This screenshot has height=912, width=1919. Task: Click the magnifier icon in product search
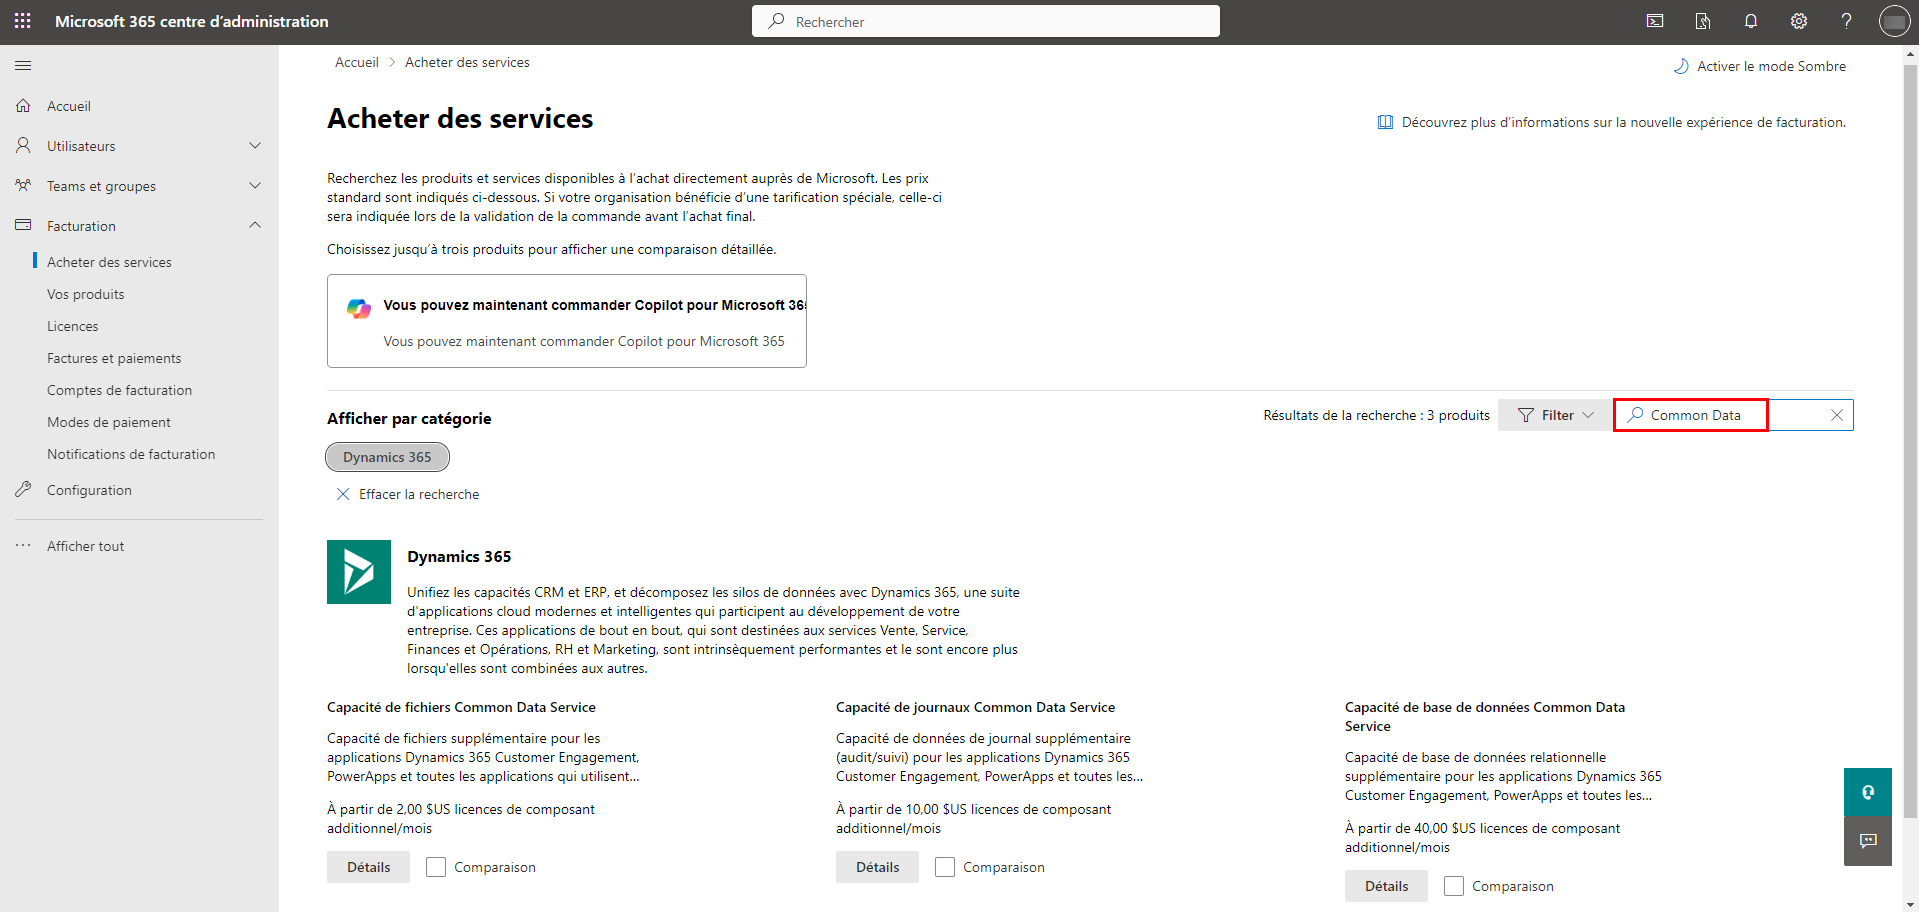point(1636,414)
